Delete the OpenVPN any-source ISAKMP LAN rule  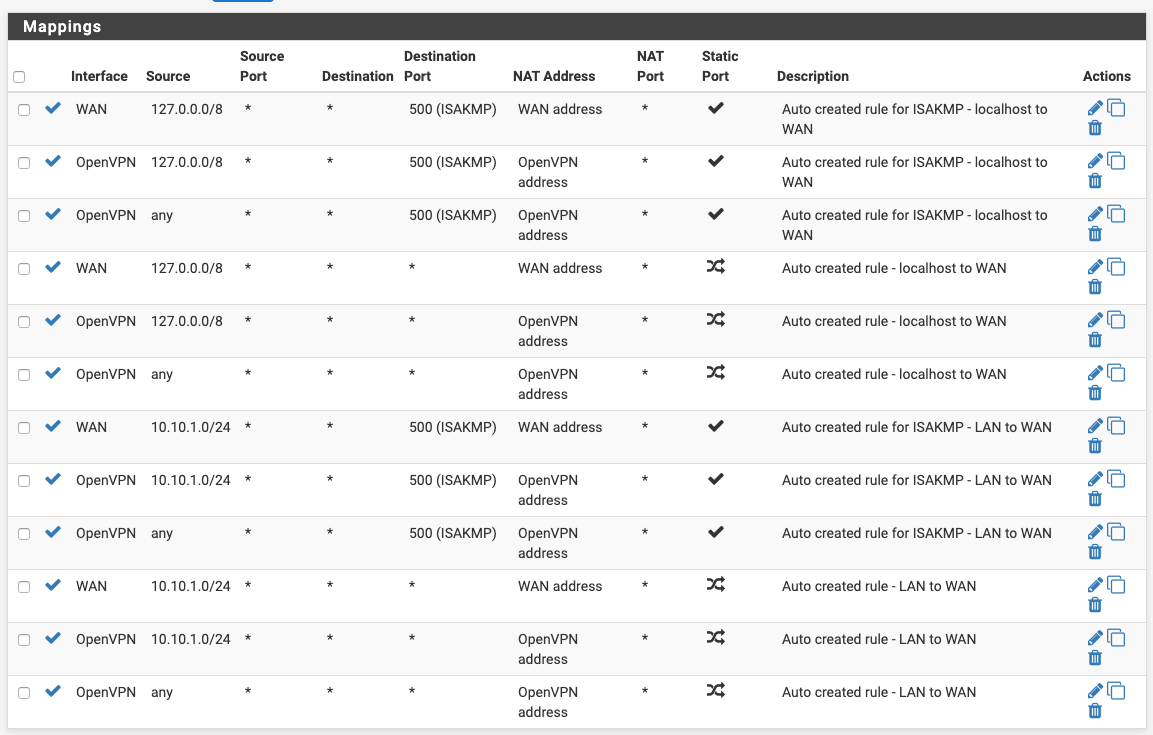[1095, 552]
